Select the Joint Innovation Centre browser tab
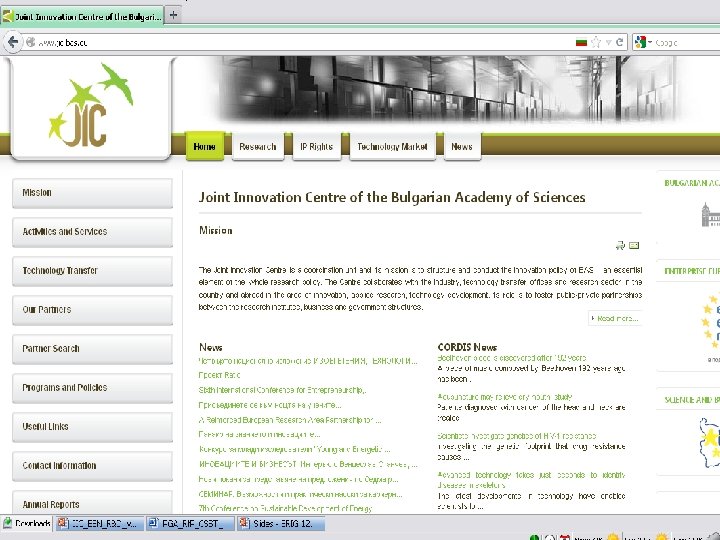 [82, 17]
